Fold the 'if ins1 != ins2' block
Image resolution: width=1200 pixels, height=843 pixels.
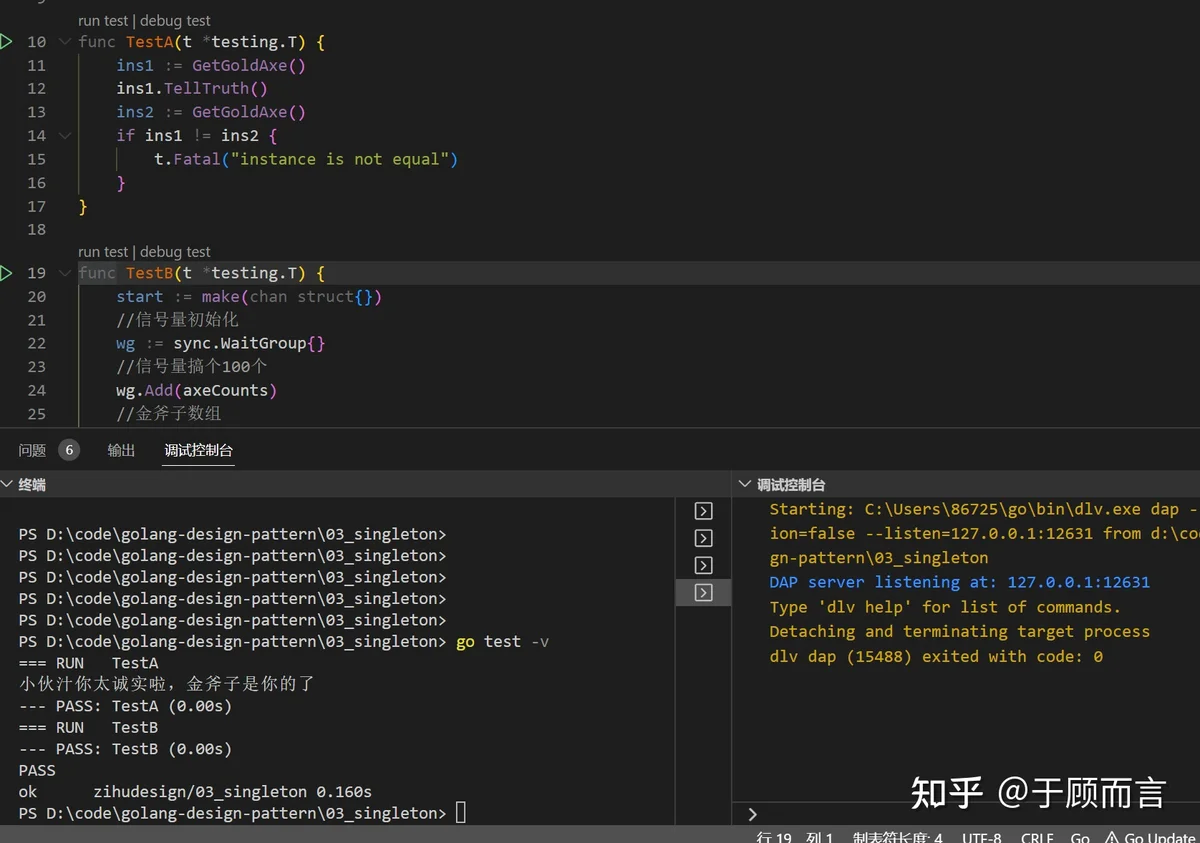point(65,135)
